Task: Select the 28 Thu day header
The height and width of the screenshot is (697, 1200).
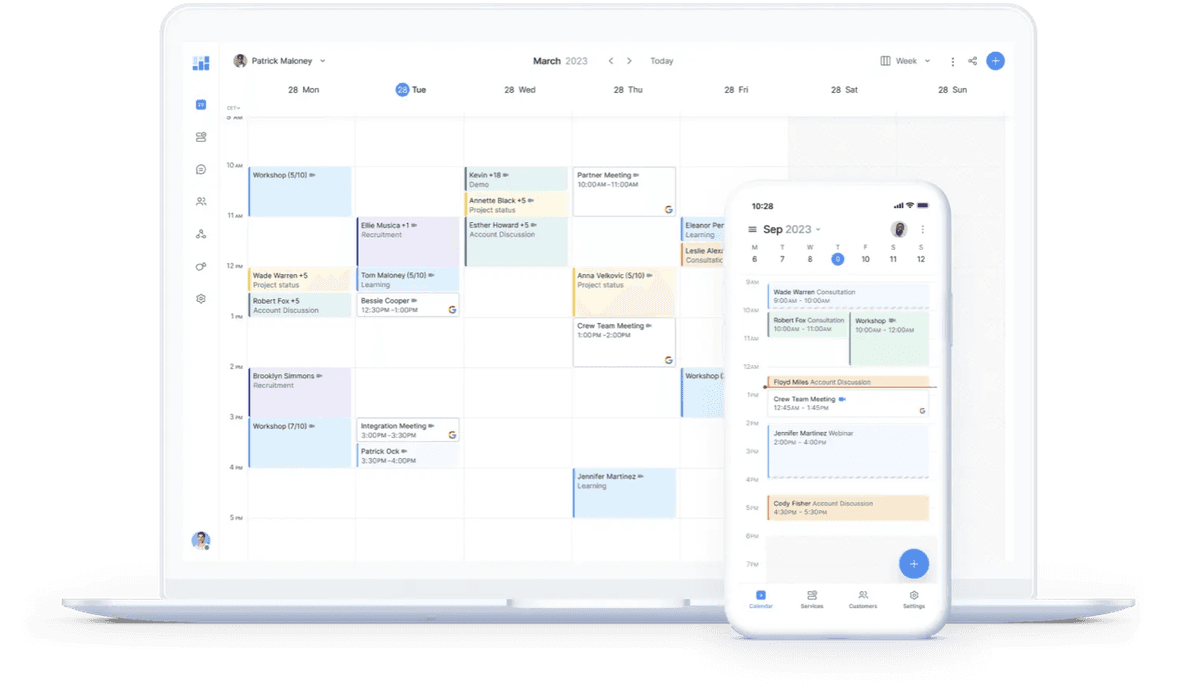Action: point(627,90)
